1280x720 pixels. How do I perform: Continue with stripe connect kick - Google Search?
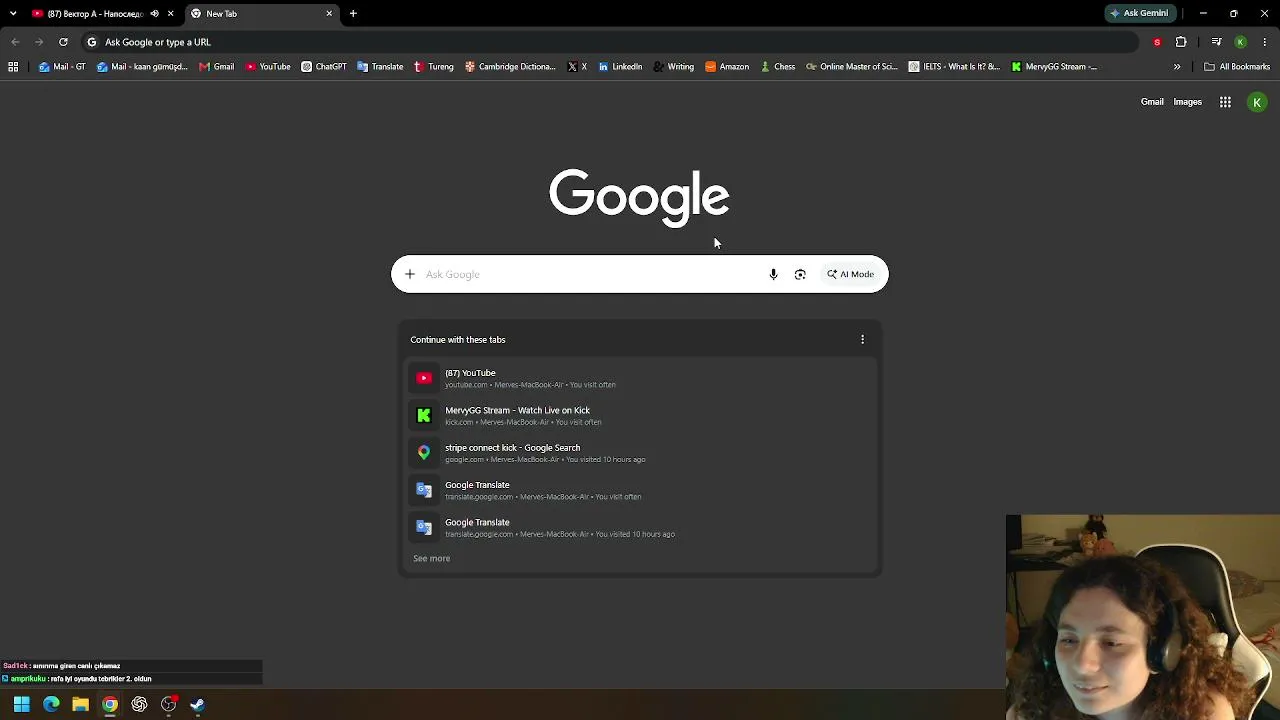click(x=640, y=453)
